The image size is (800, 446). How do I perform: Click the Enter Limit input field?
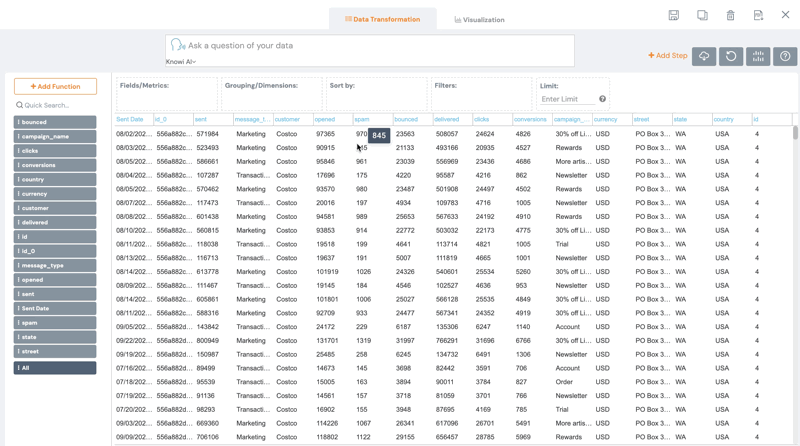tap(566, 99)
